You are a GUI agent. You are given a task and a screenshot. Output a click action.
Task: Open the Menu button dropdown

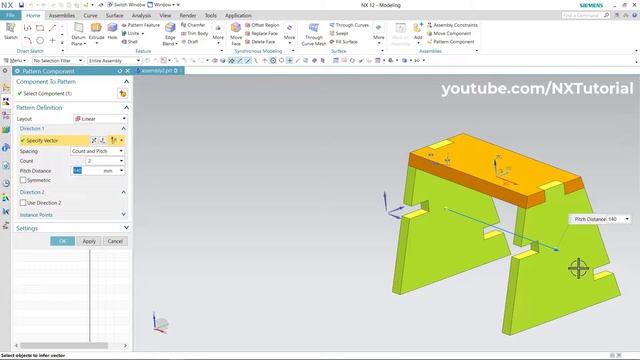(15, 60)
